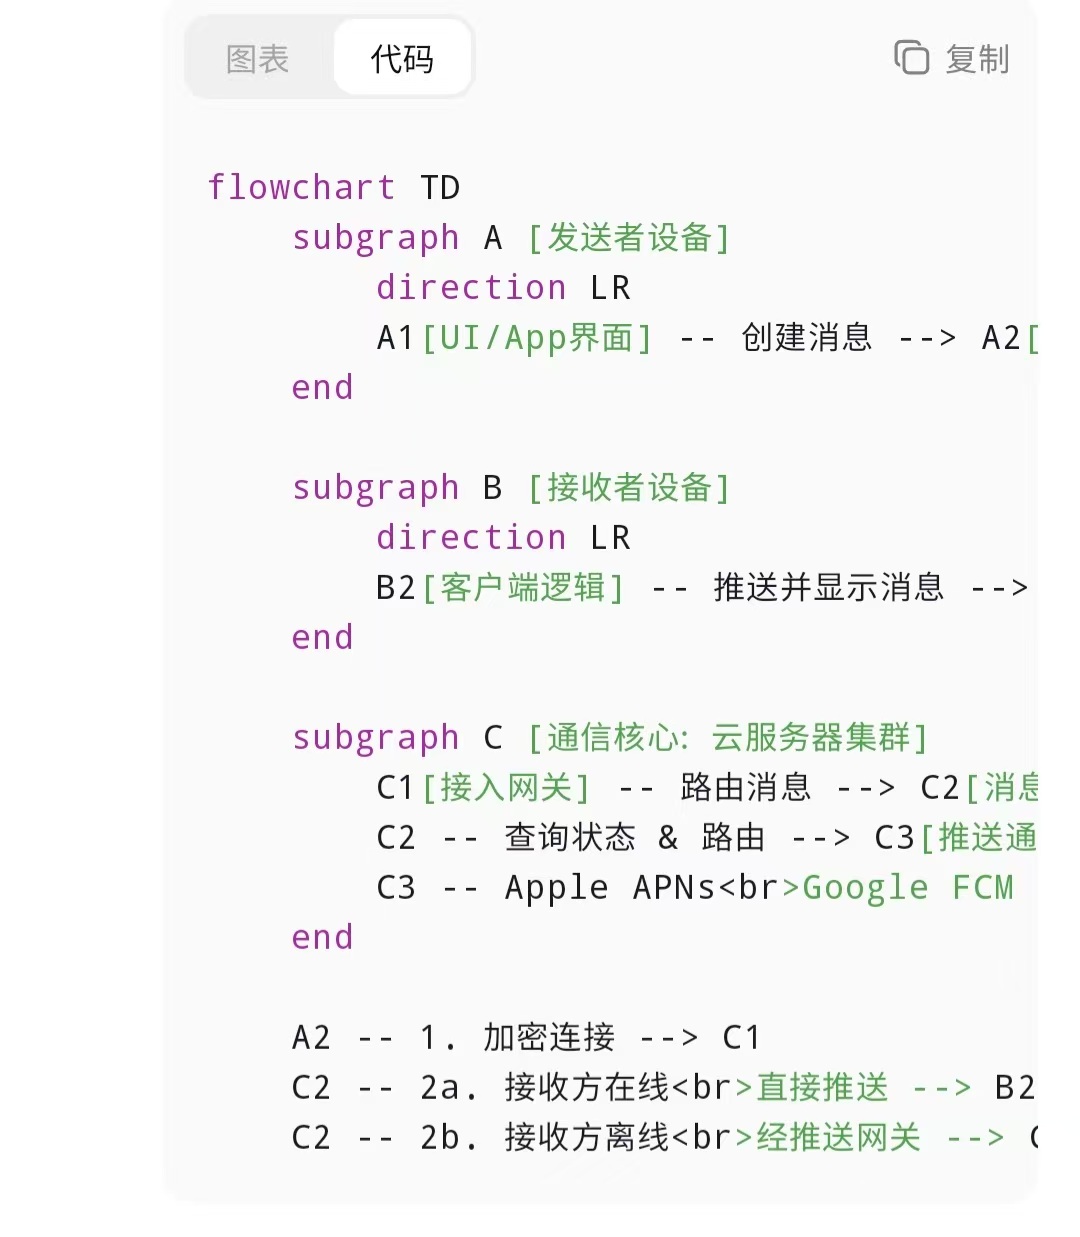Click the 云服务器集群 subgraph title text
Screen dimensions: 1080x1237
pyautogui.click(x=810, y=738)
